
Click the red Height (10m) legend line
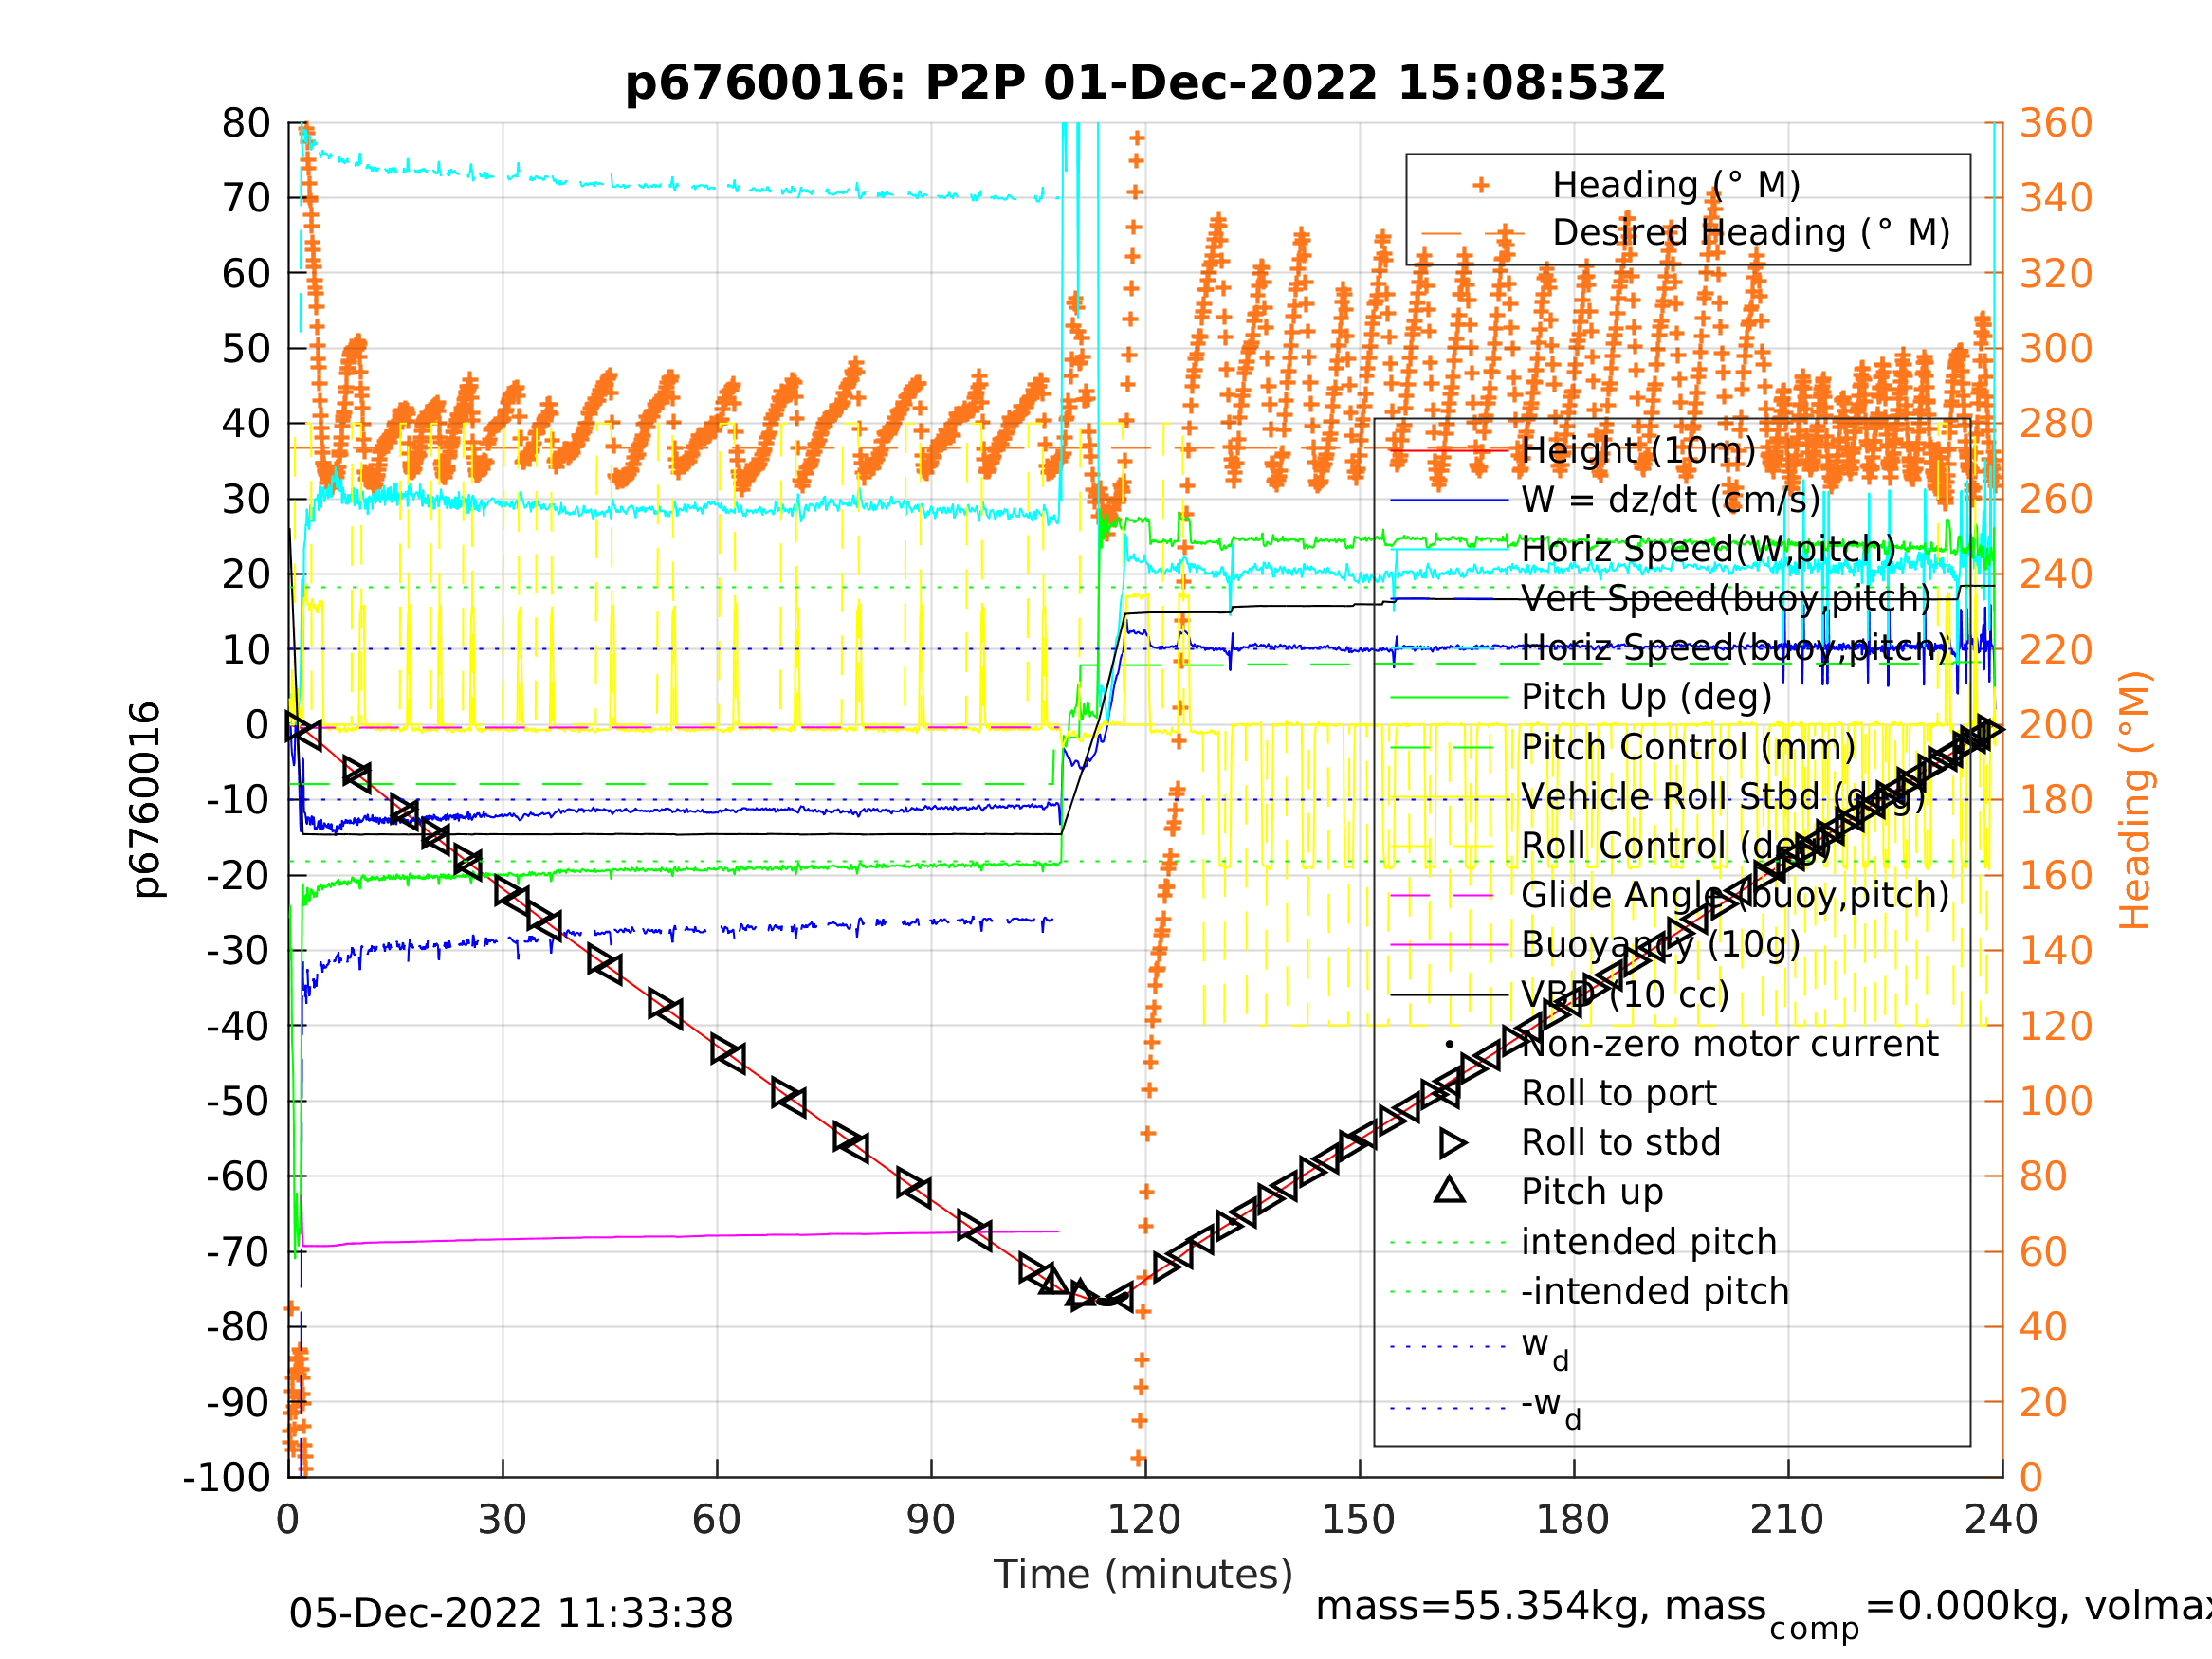point(1449,451)
